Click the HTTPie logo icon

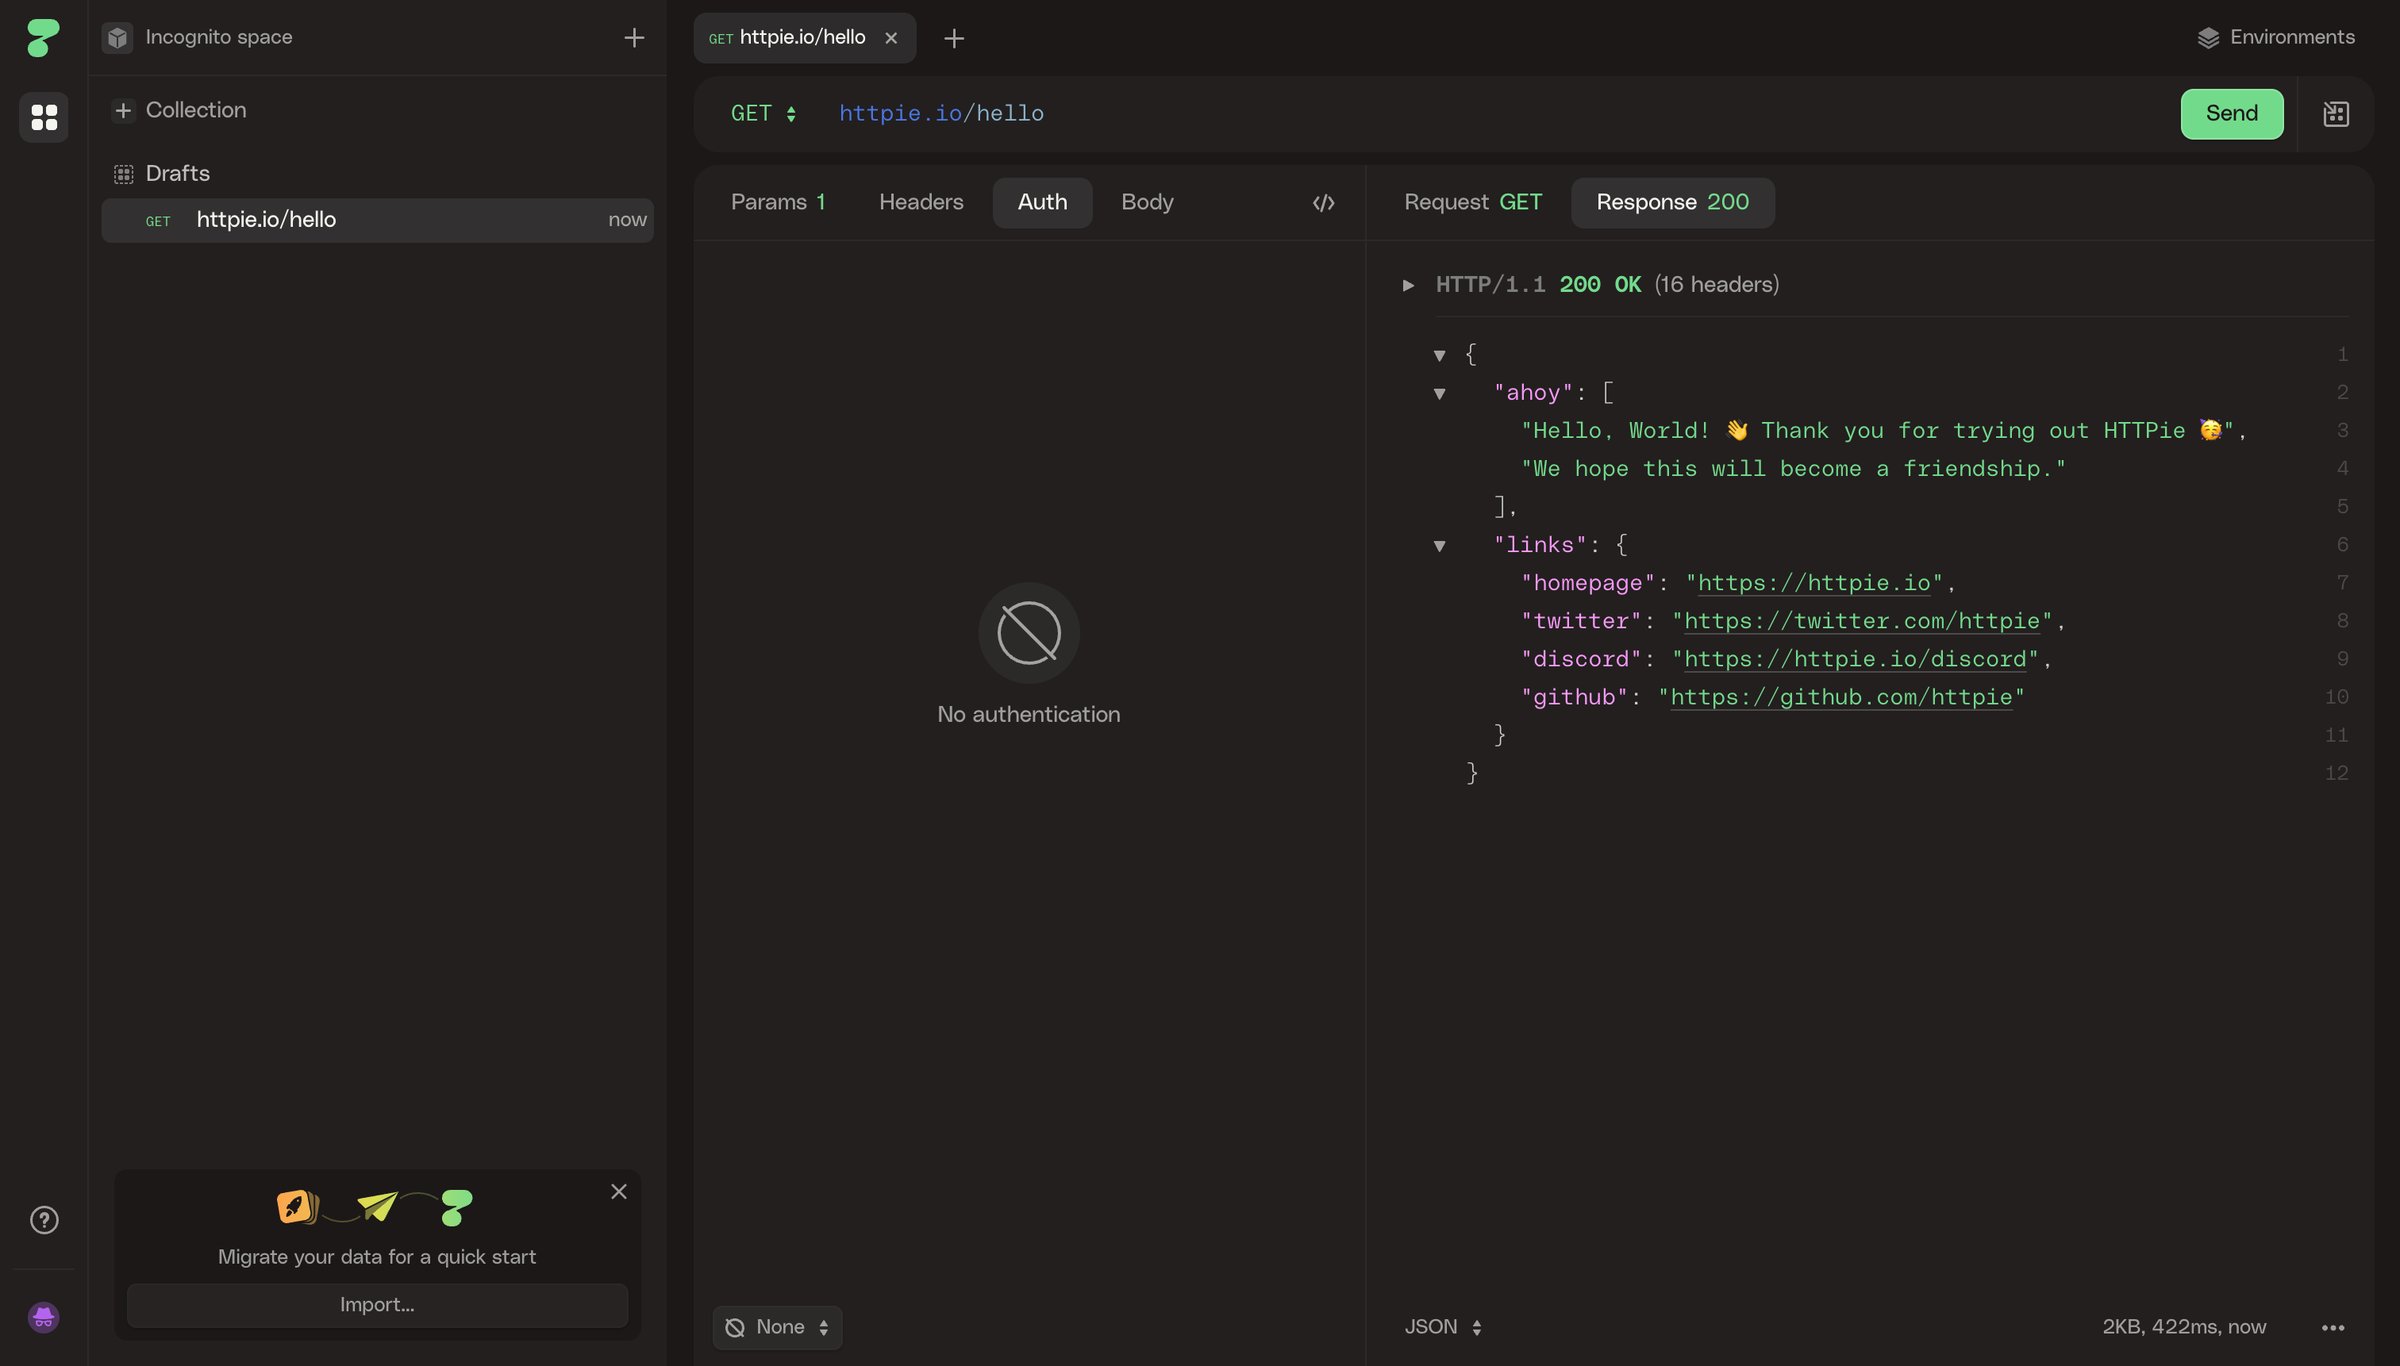(x=43, y=37)
